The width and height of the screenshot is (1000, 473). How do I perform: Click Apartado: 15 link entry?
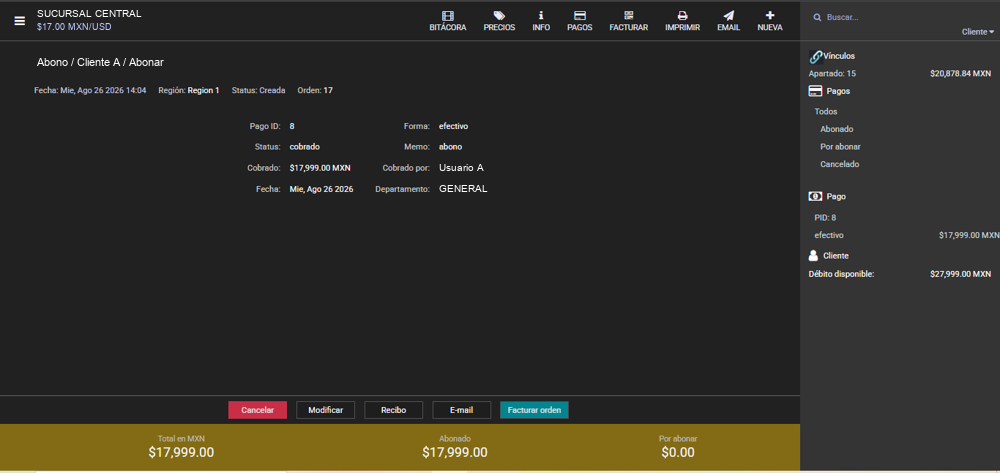click(832, 74)
